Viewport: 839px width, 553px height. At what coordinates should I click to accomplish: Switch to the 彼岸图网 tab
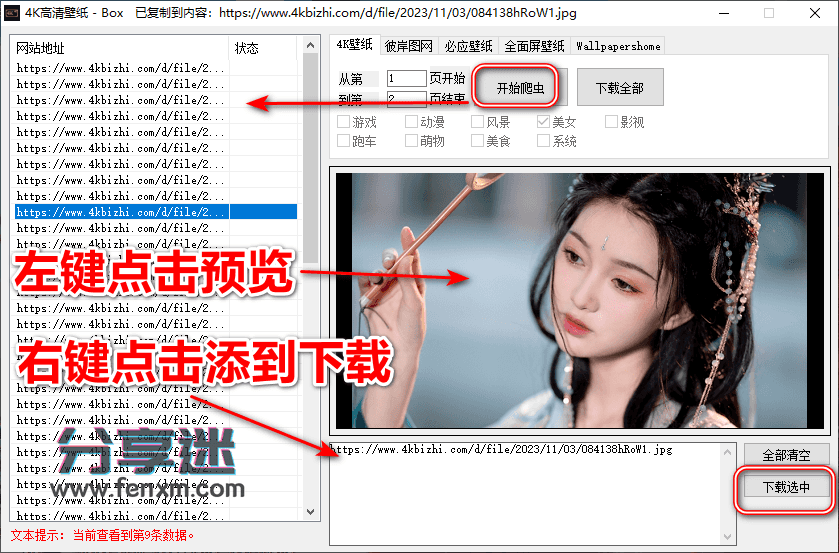(409, 46)
